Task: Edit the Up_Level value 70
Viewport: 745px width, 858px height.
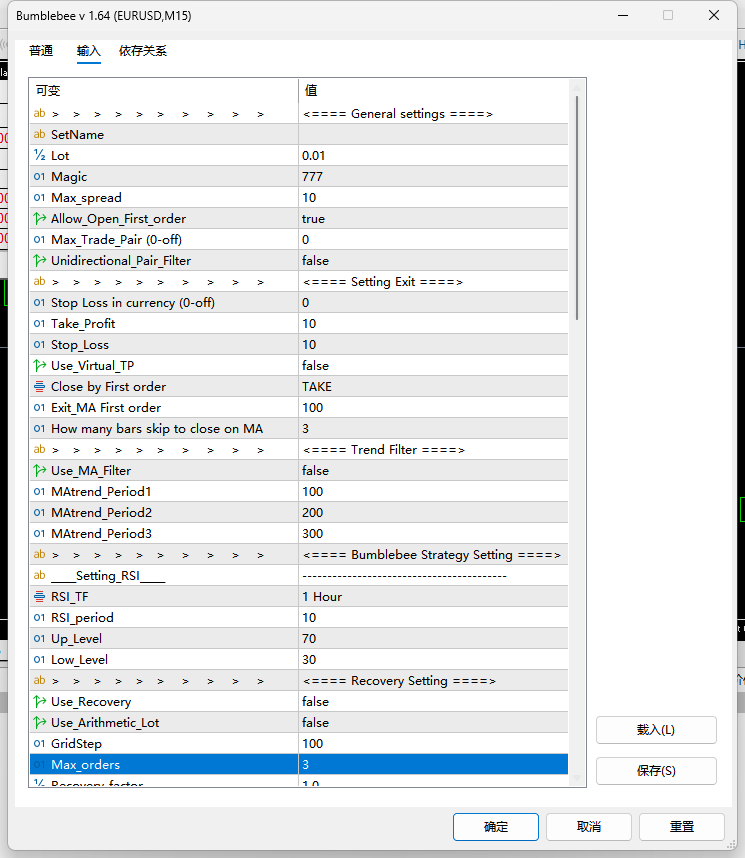Action: coord(434,639)
